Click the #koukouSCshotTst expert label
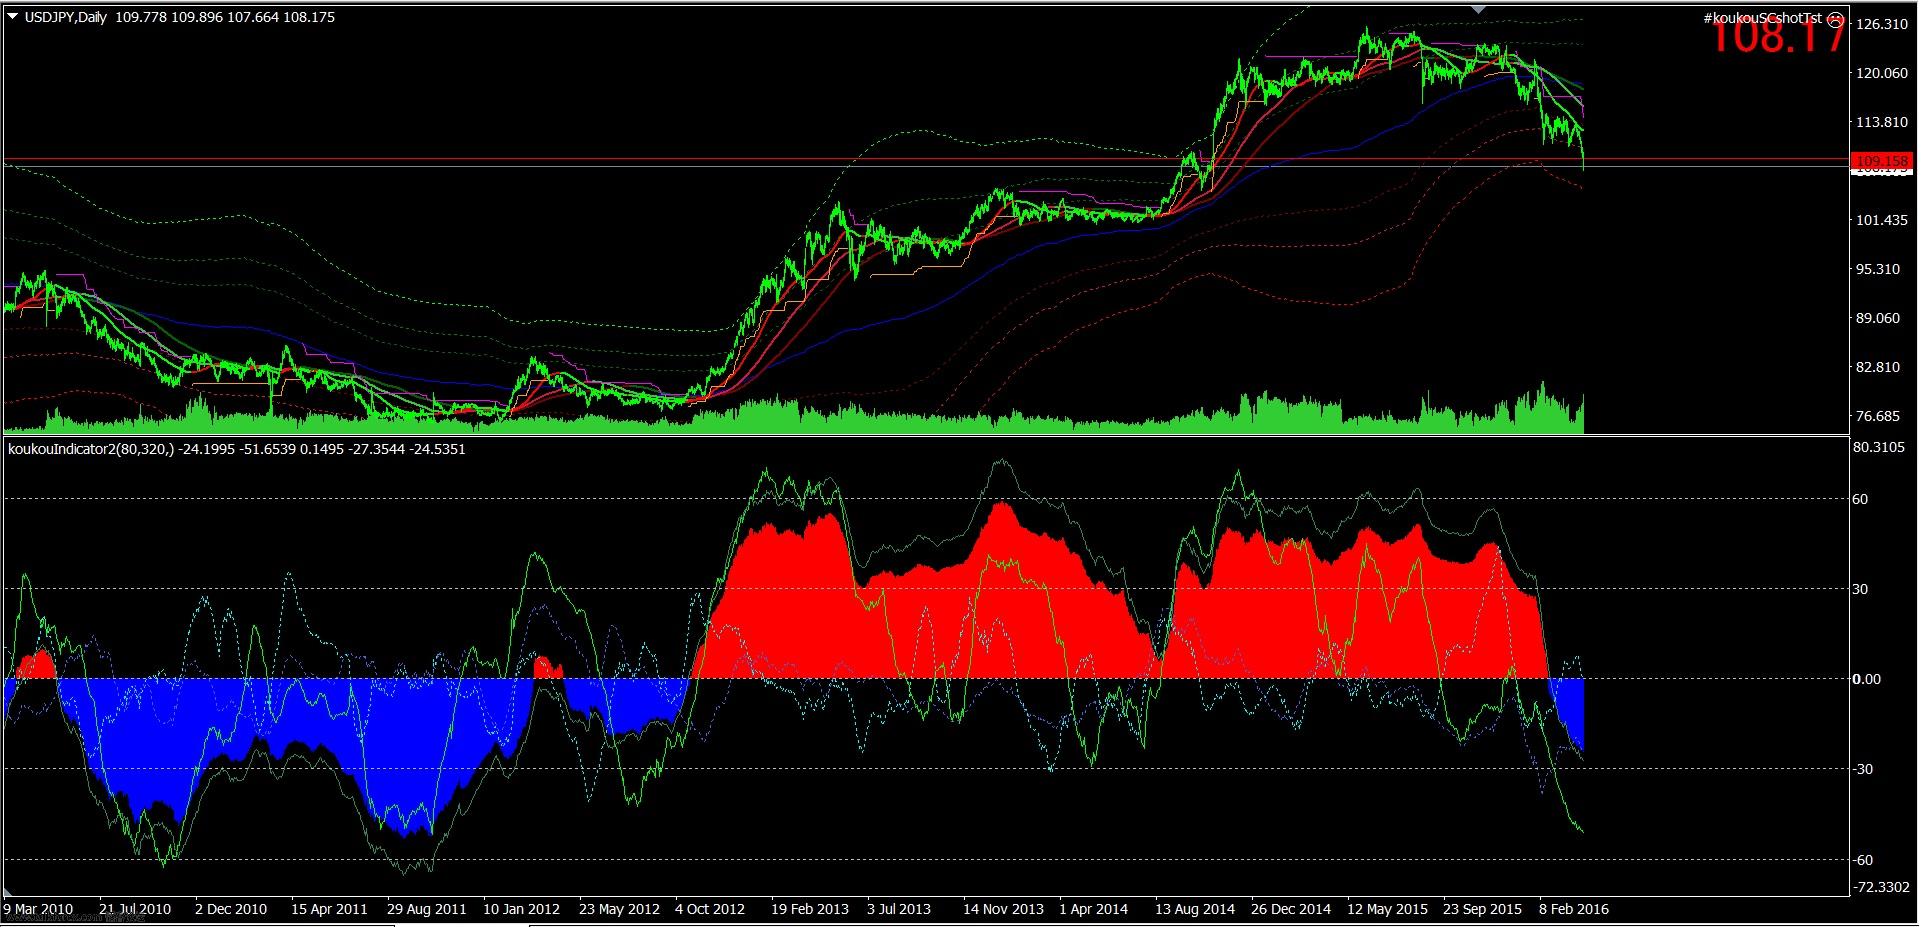Screen dimensions: 1922x927 tap(1763, 18)
